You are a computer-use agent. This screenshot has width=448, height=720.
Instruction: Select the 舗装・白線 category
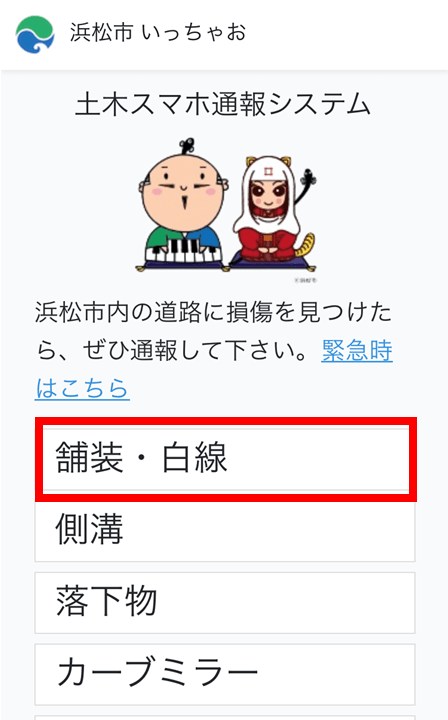pyautogui.click(x=225, y=459)
